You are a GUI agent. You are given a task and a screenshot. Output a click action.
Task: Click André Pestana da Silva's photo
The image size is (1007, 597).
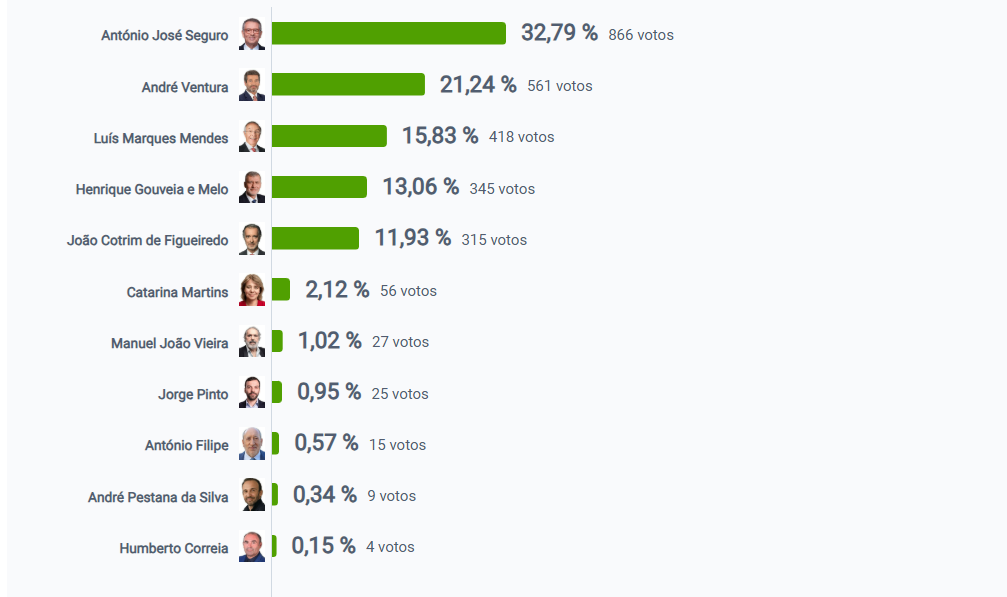click(x=252, y=495)
